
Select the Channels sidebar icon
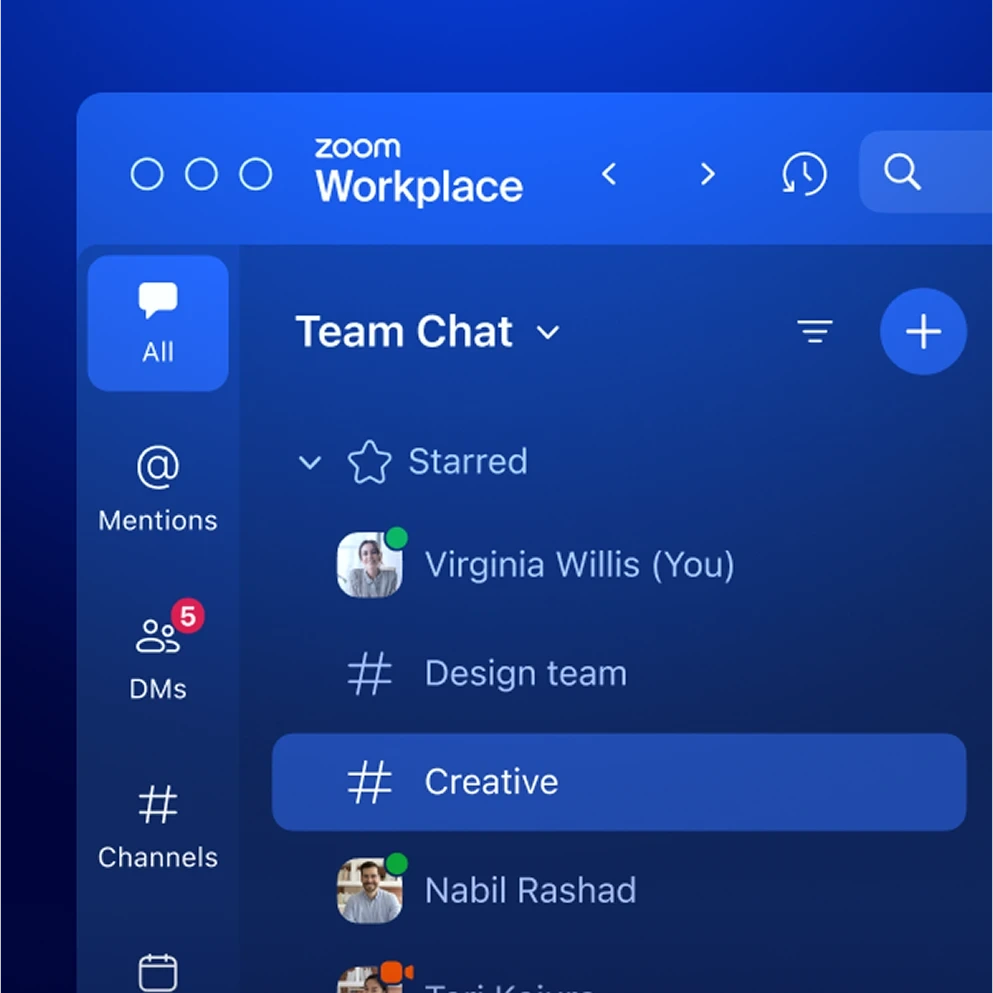click(x=157, y=825)
